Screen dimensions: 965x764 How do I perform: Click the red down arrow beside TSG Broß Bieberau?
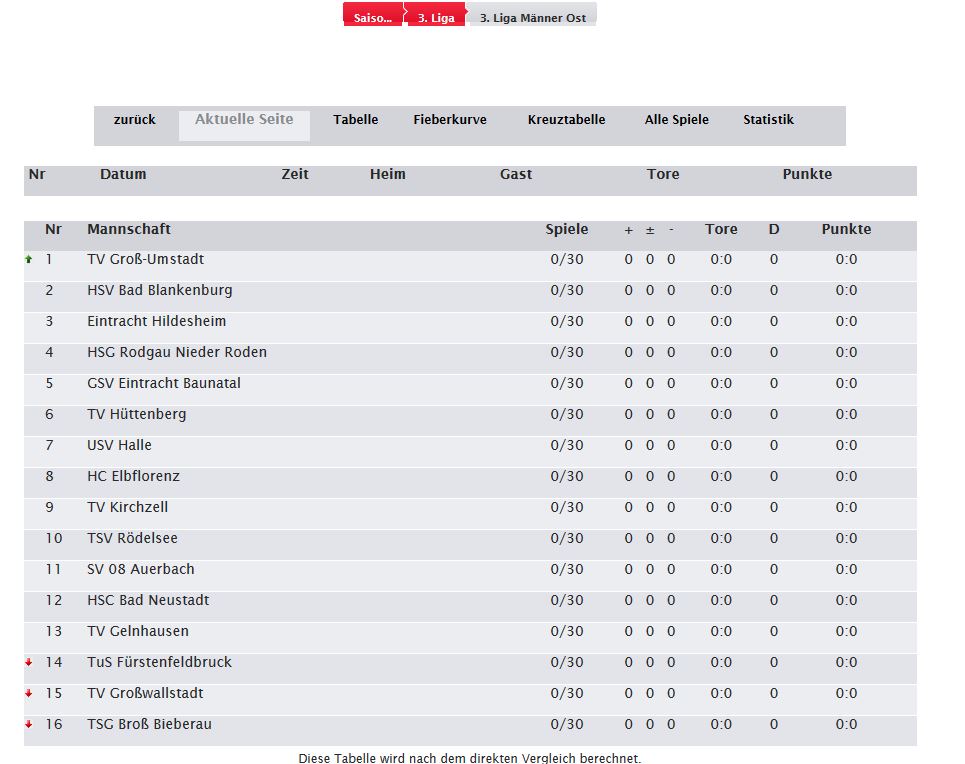29,724
